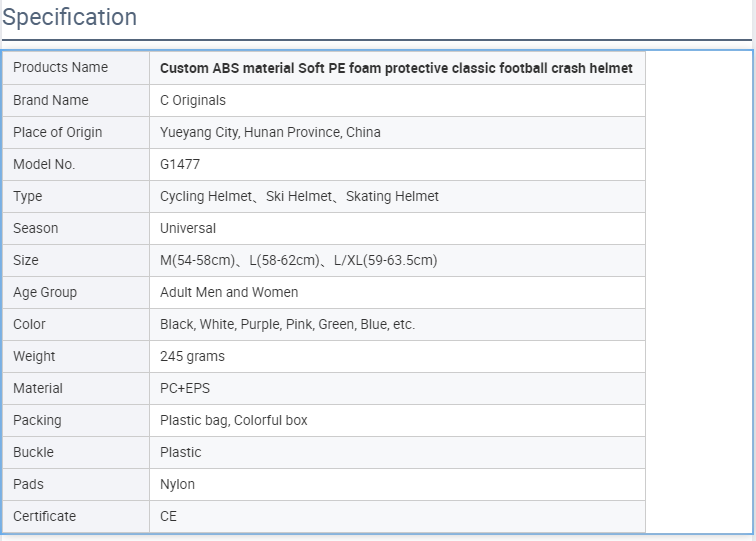Select the Type row helmet list
Screen dimensions: 756x541
click(x=299, y=196)
